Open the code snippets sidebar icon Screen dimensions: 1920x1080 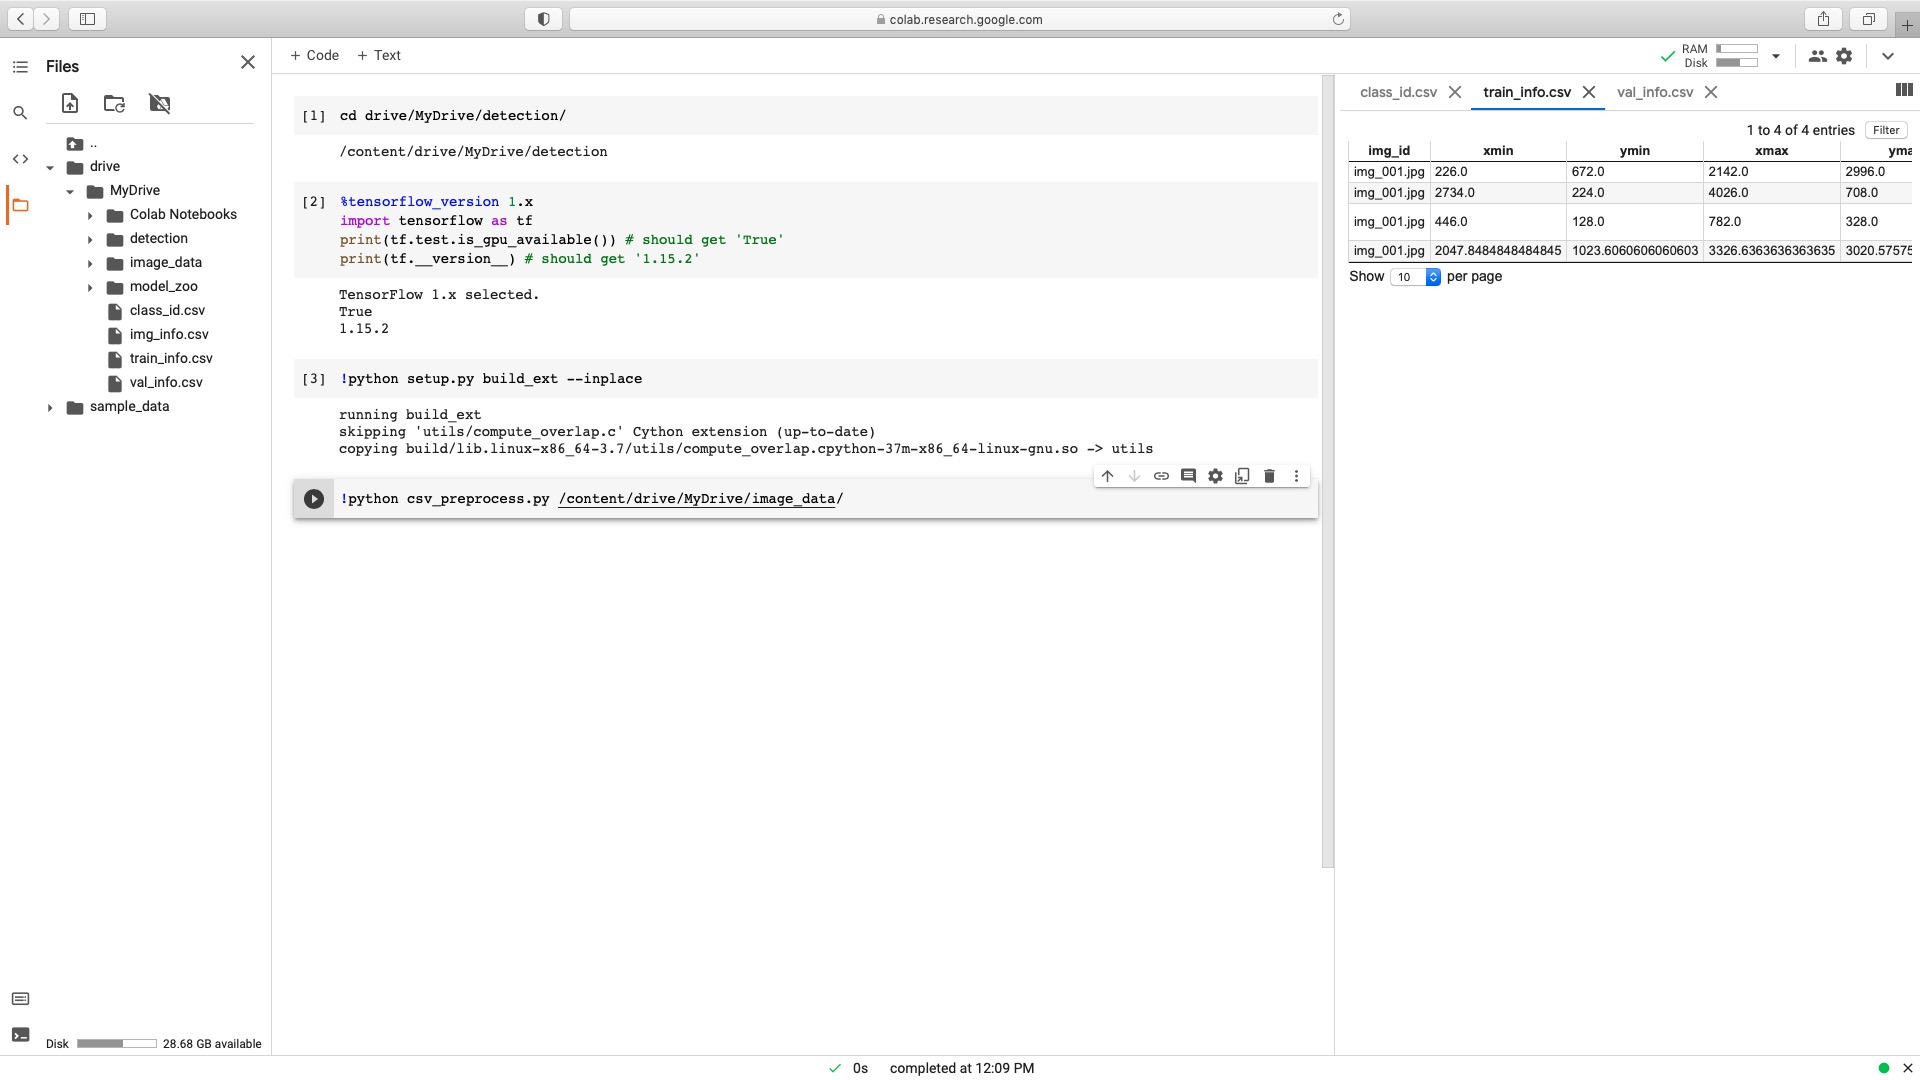[x=20, y=159]
